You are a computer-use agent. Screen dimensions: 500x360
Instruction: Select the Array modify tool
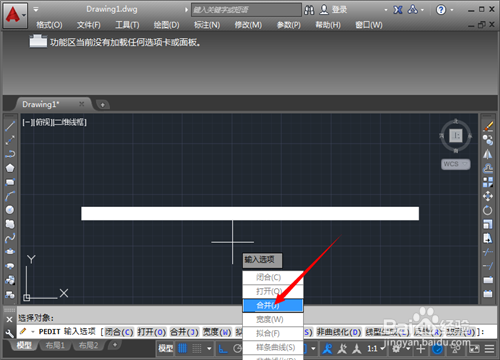[488, 182]
